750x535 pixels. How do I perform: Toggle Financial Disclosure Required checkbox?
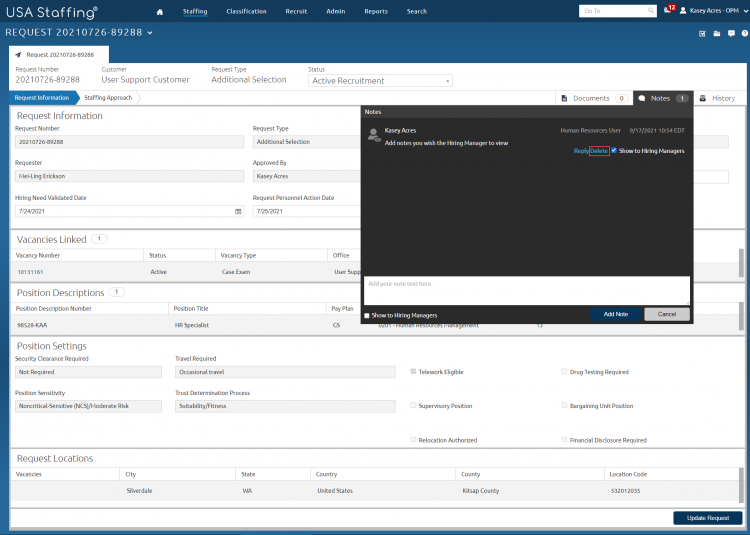coord(564,440)
